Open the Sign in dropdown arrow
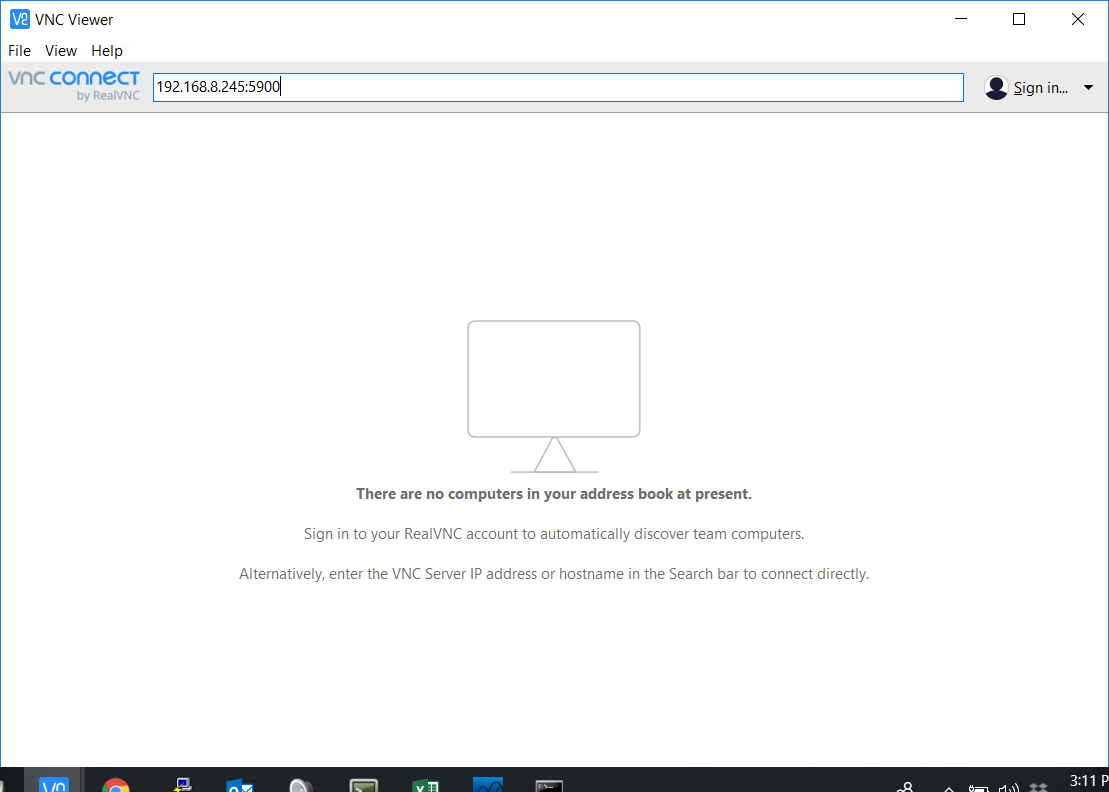The image size is (1109, 792). tap(1088, 88)
